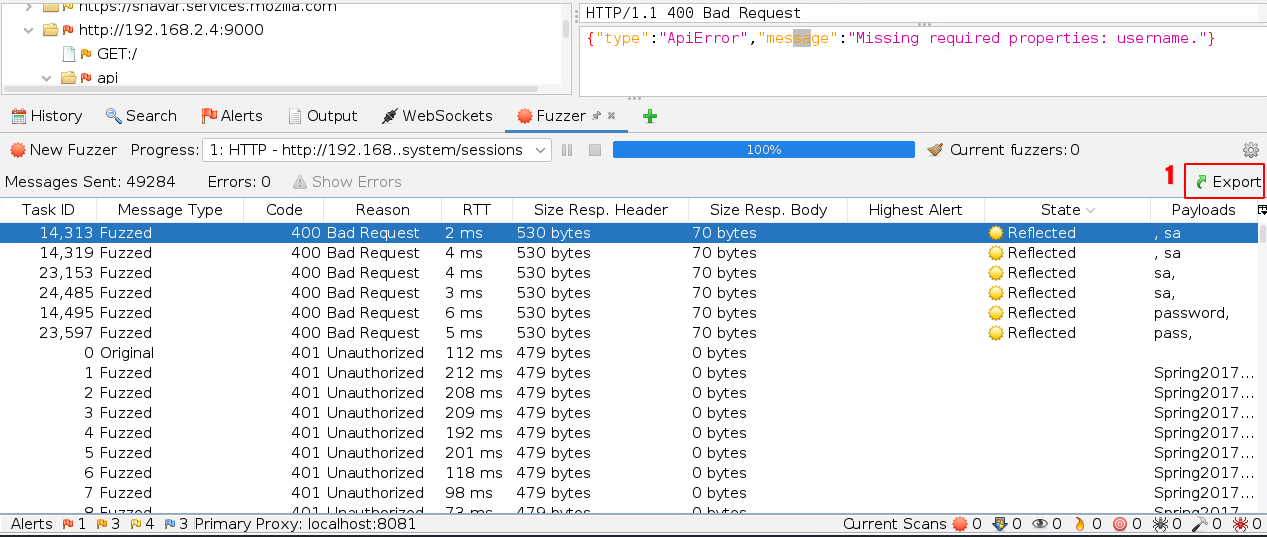Screen dimensions: 1267x537
Task: Click the Fuzzer options gear icon
Action: point(1250,150)
